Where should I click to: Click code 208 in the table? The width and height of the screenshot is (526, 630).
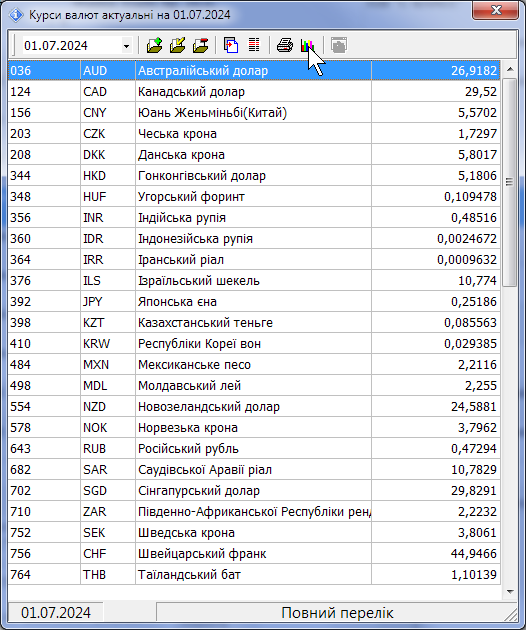pyautogui.click(x=20, y=155)
